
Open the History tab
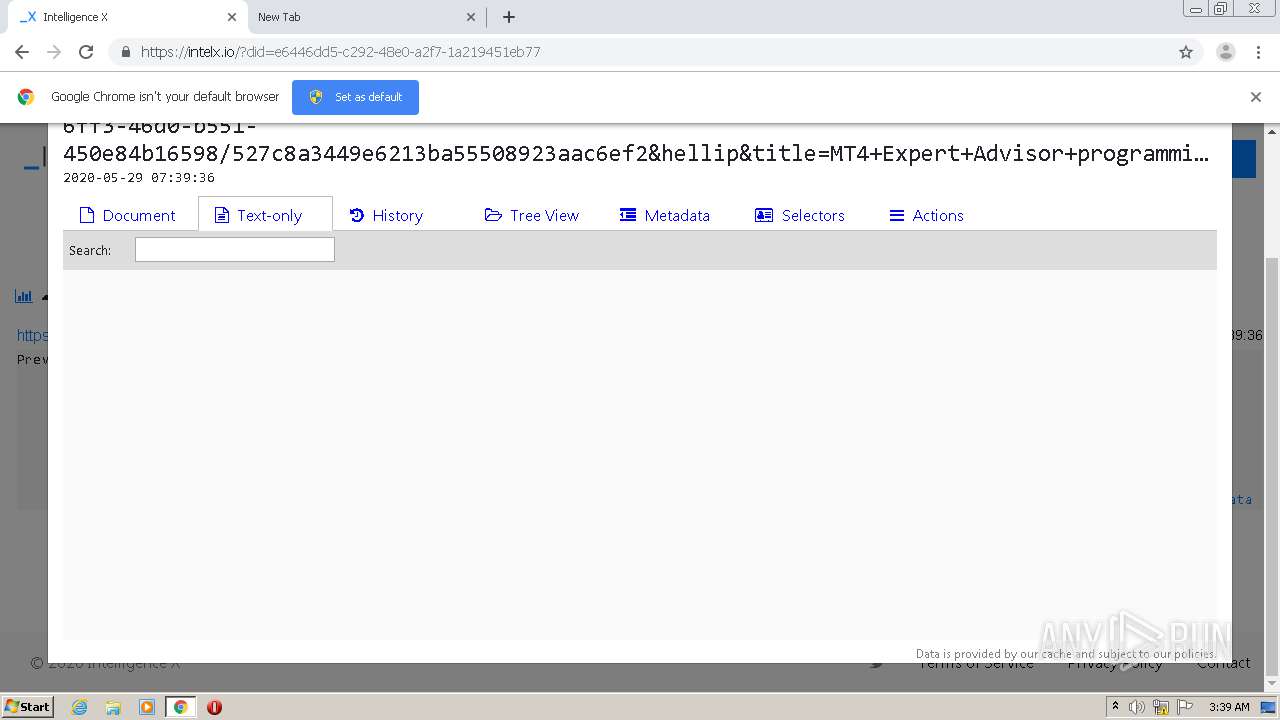[386, 215]
